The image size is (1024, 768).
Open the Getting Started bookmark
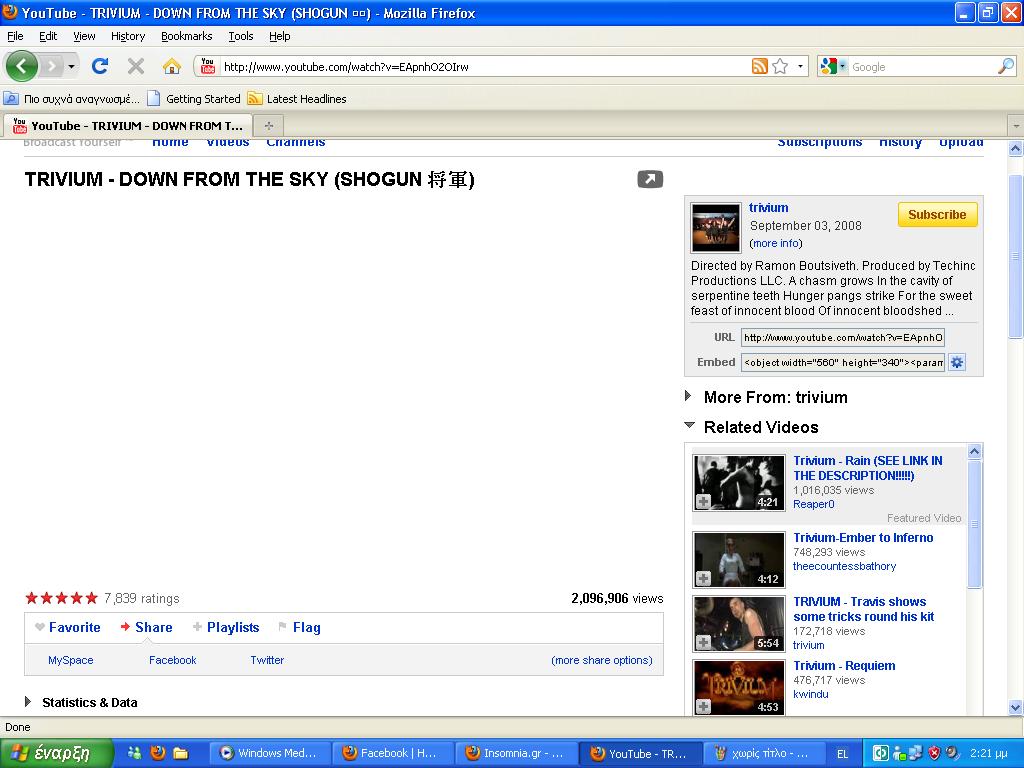194,99
